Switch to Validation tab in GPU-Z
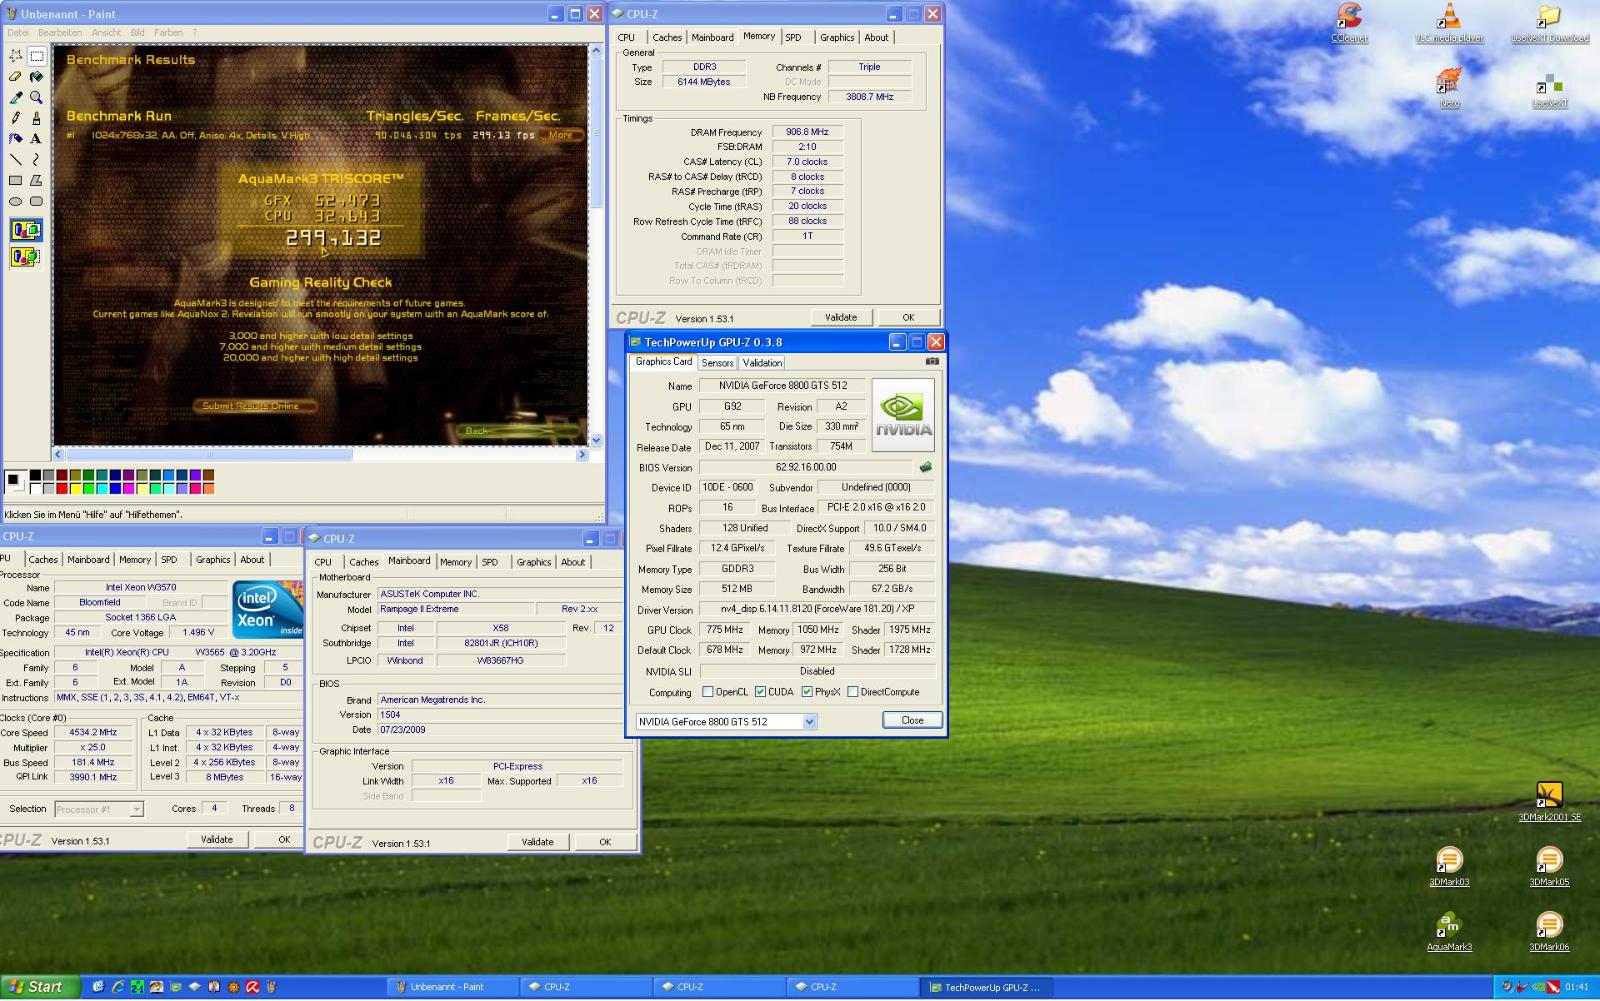The image size is (1600, 1001). pos(762,363)
